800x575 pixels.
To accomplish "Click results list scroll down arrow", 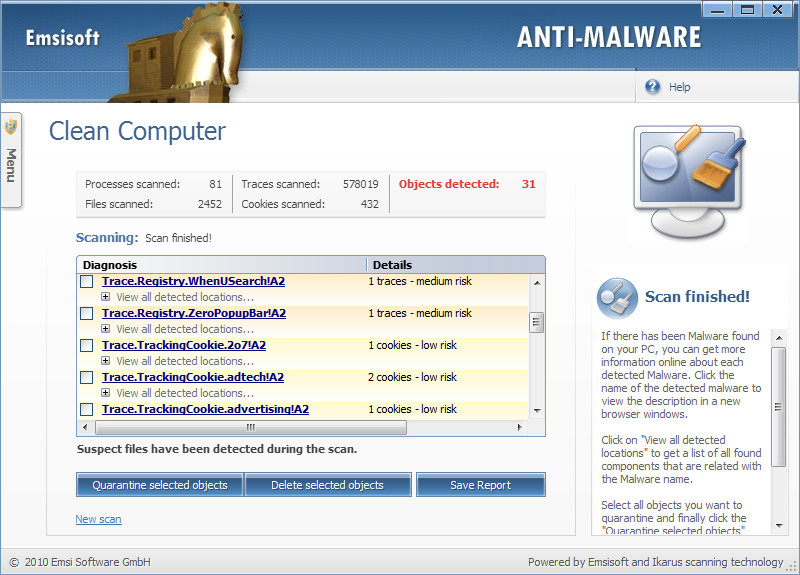I will (537, 410).
